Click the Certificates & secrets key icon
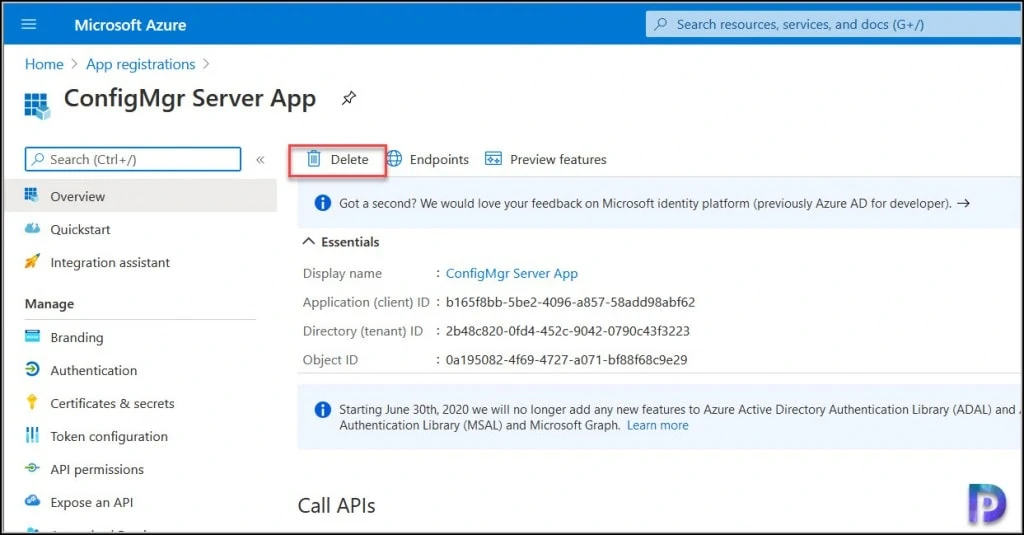Image resolution: width=1024 pixels, height=535 pixels. pyautogui.click(x=31, y=402)
